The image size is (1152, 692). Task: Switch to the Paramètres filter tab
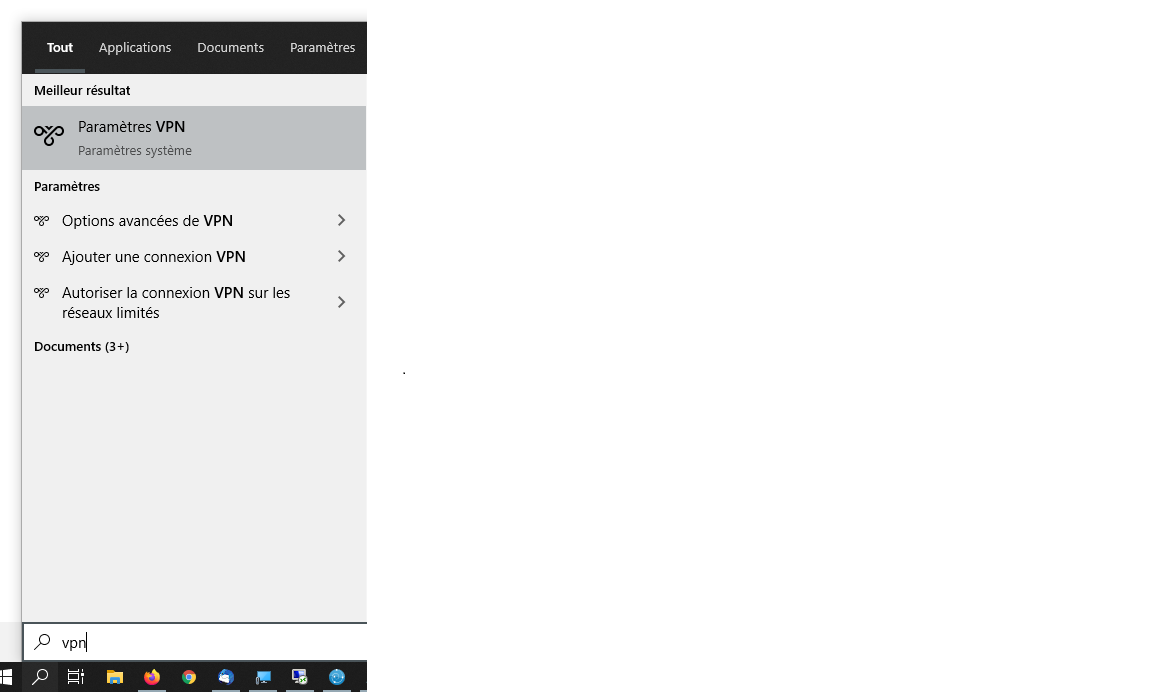[322, 47]
